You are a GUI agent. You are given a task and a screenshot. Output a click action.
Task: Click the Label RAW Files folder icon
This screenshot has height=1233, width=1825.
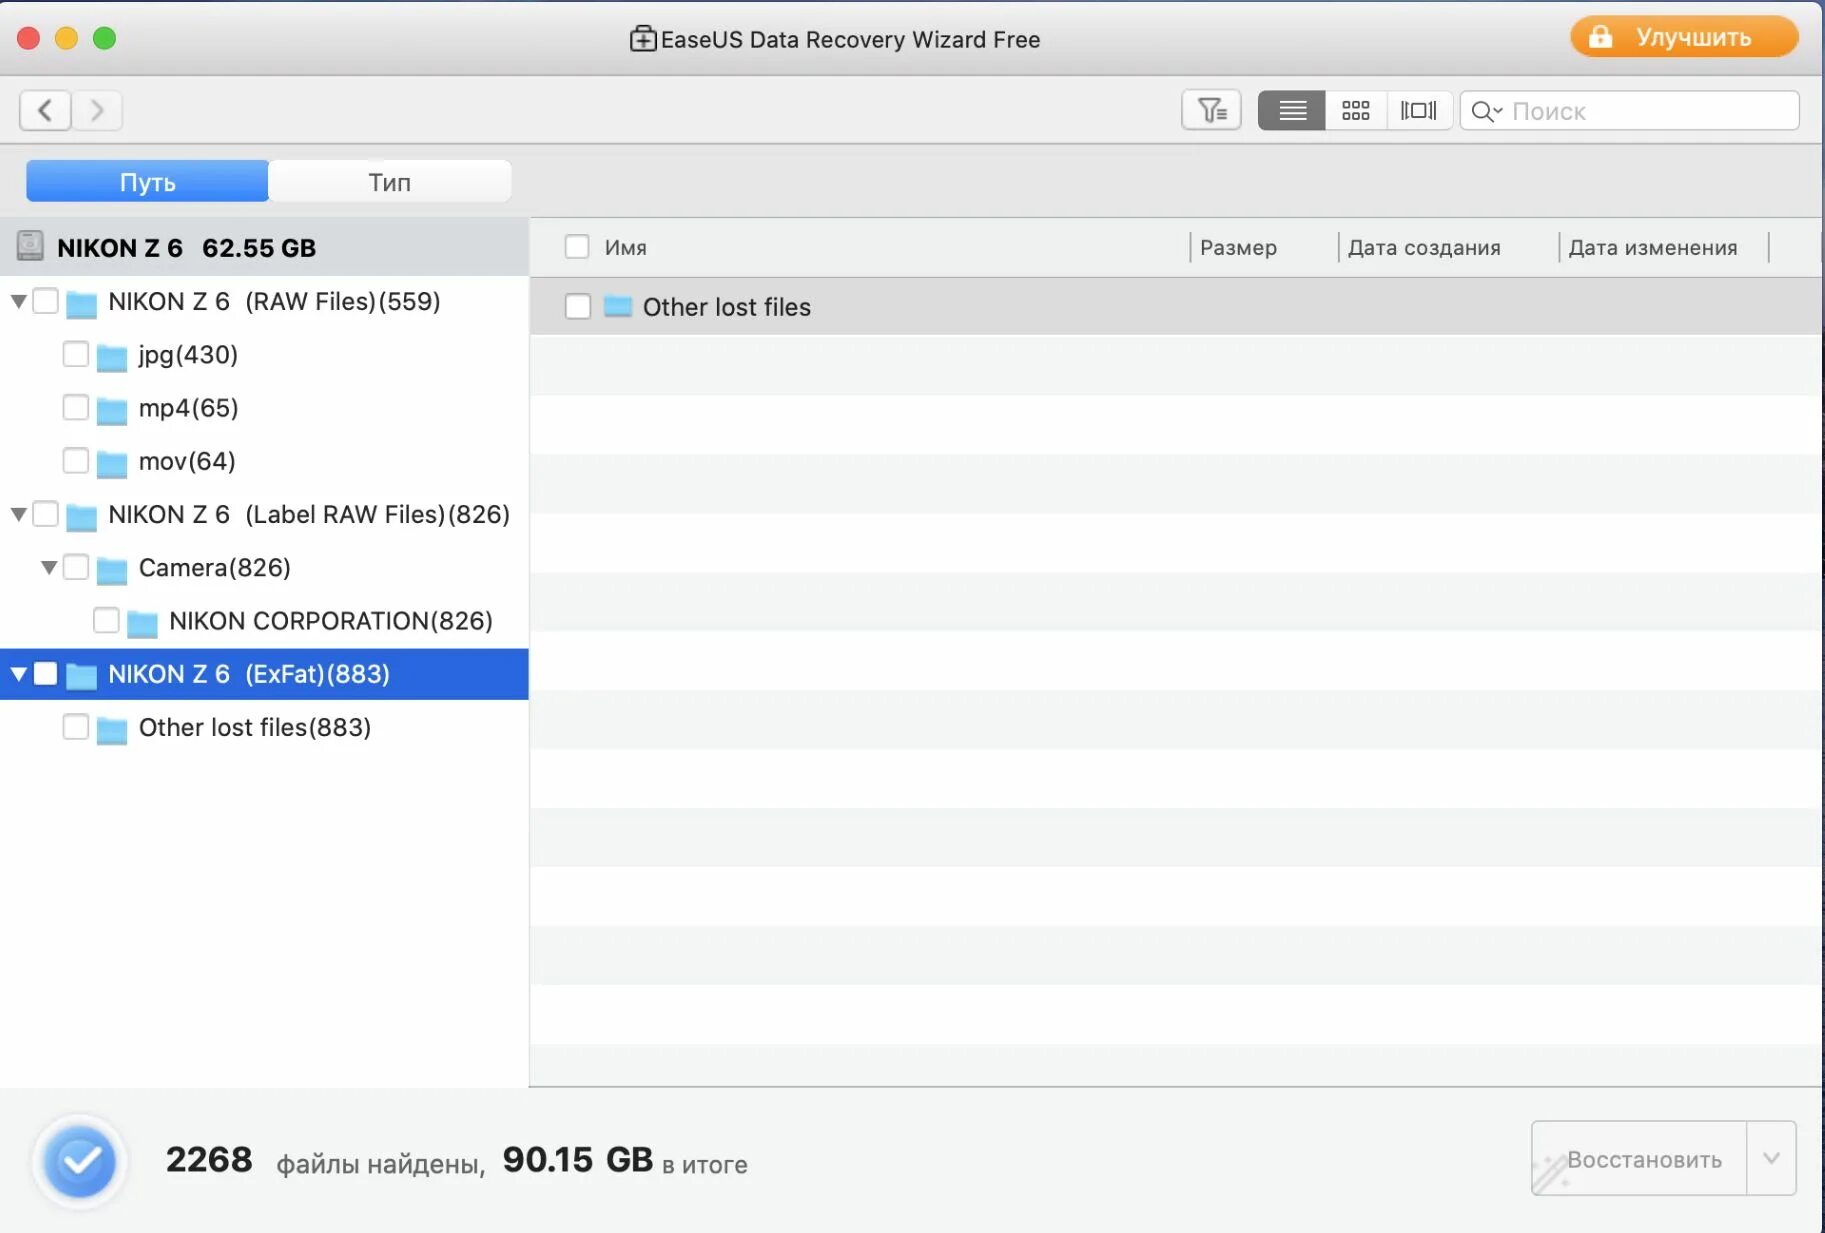click(x=81, y=516)
